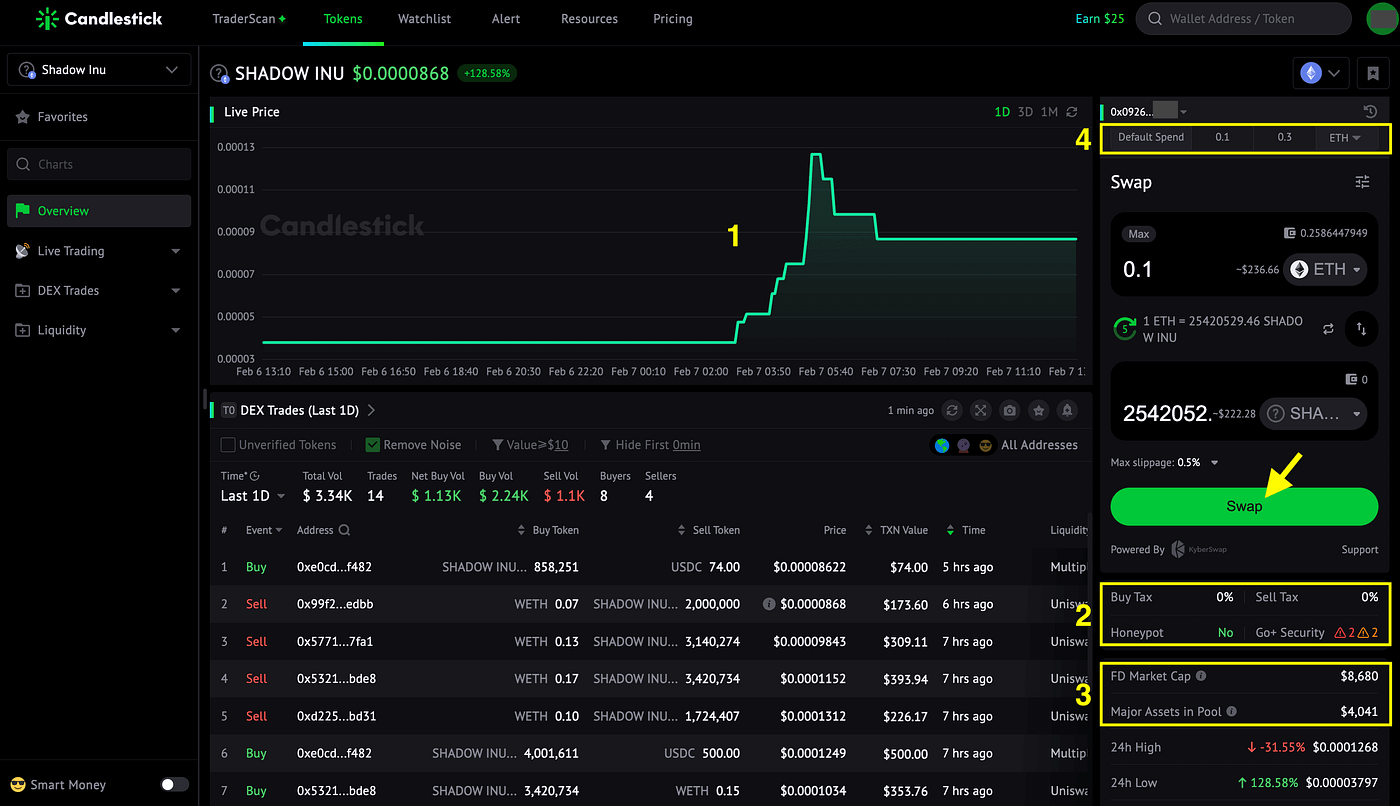Open the Ethereum chain selector dropdown
The image size is (1400, 806).
coord(1322,72)
